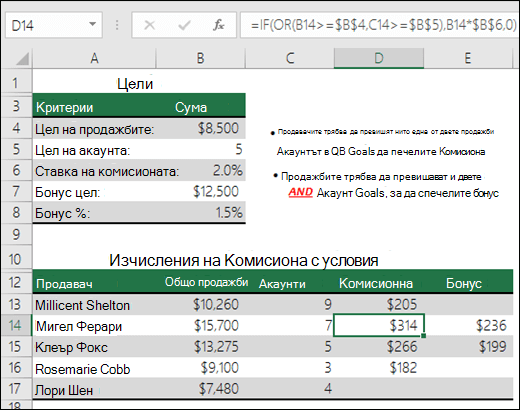Image resolution: width=520 pixels, height=410 pixels.
Task: Select row 14 header
Action: tap(16, 325)
